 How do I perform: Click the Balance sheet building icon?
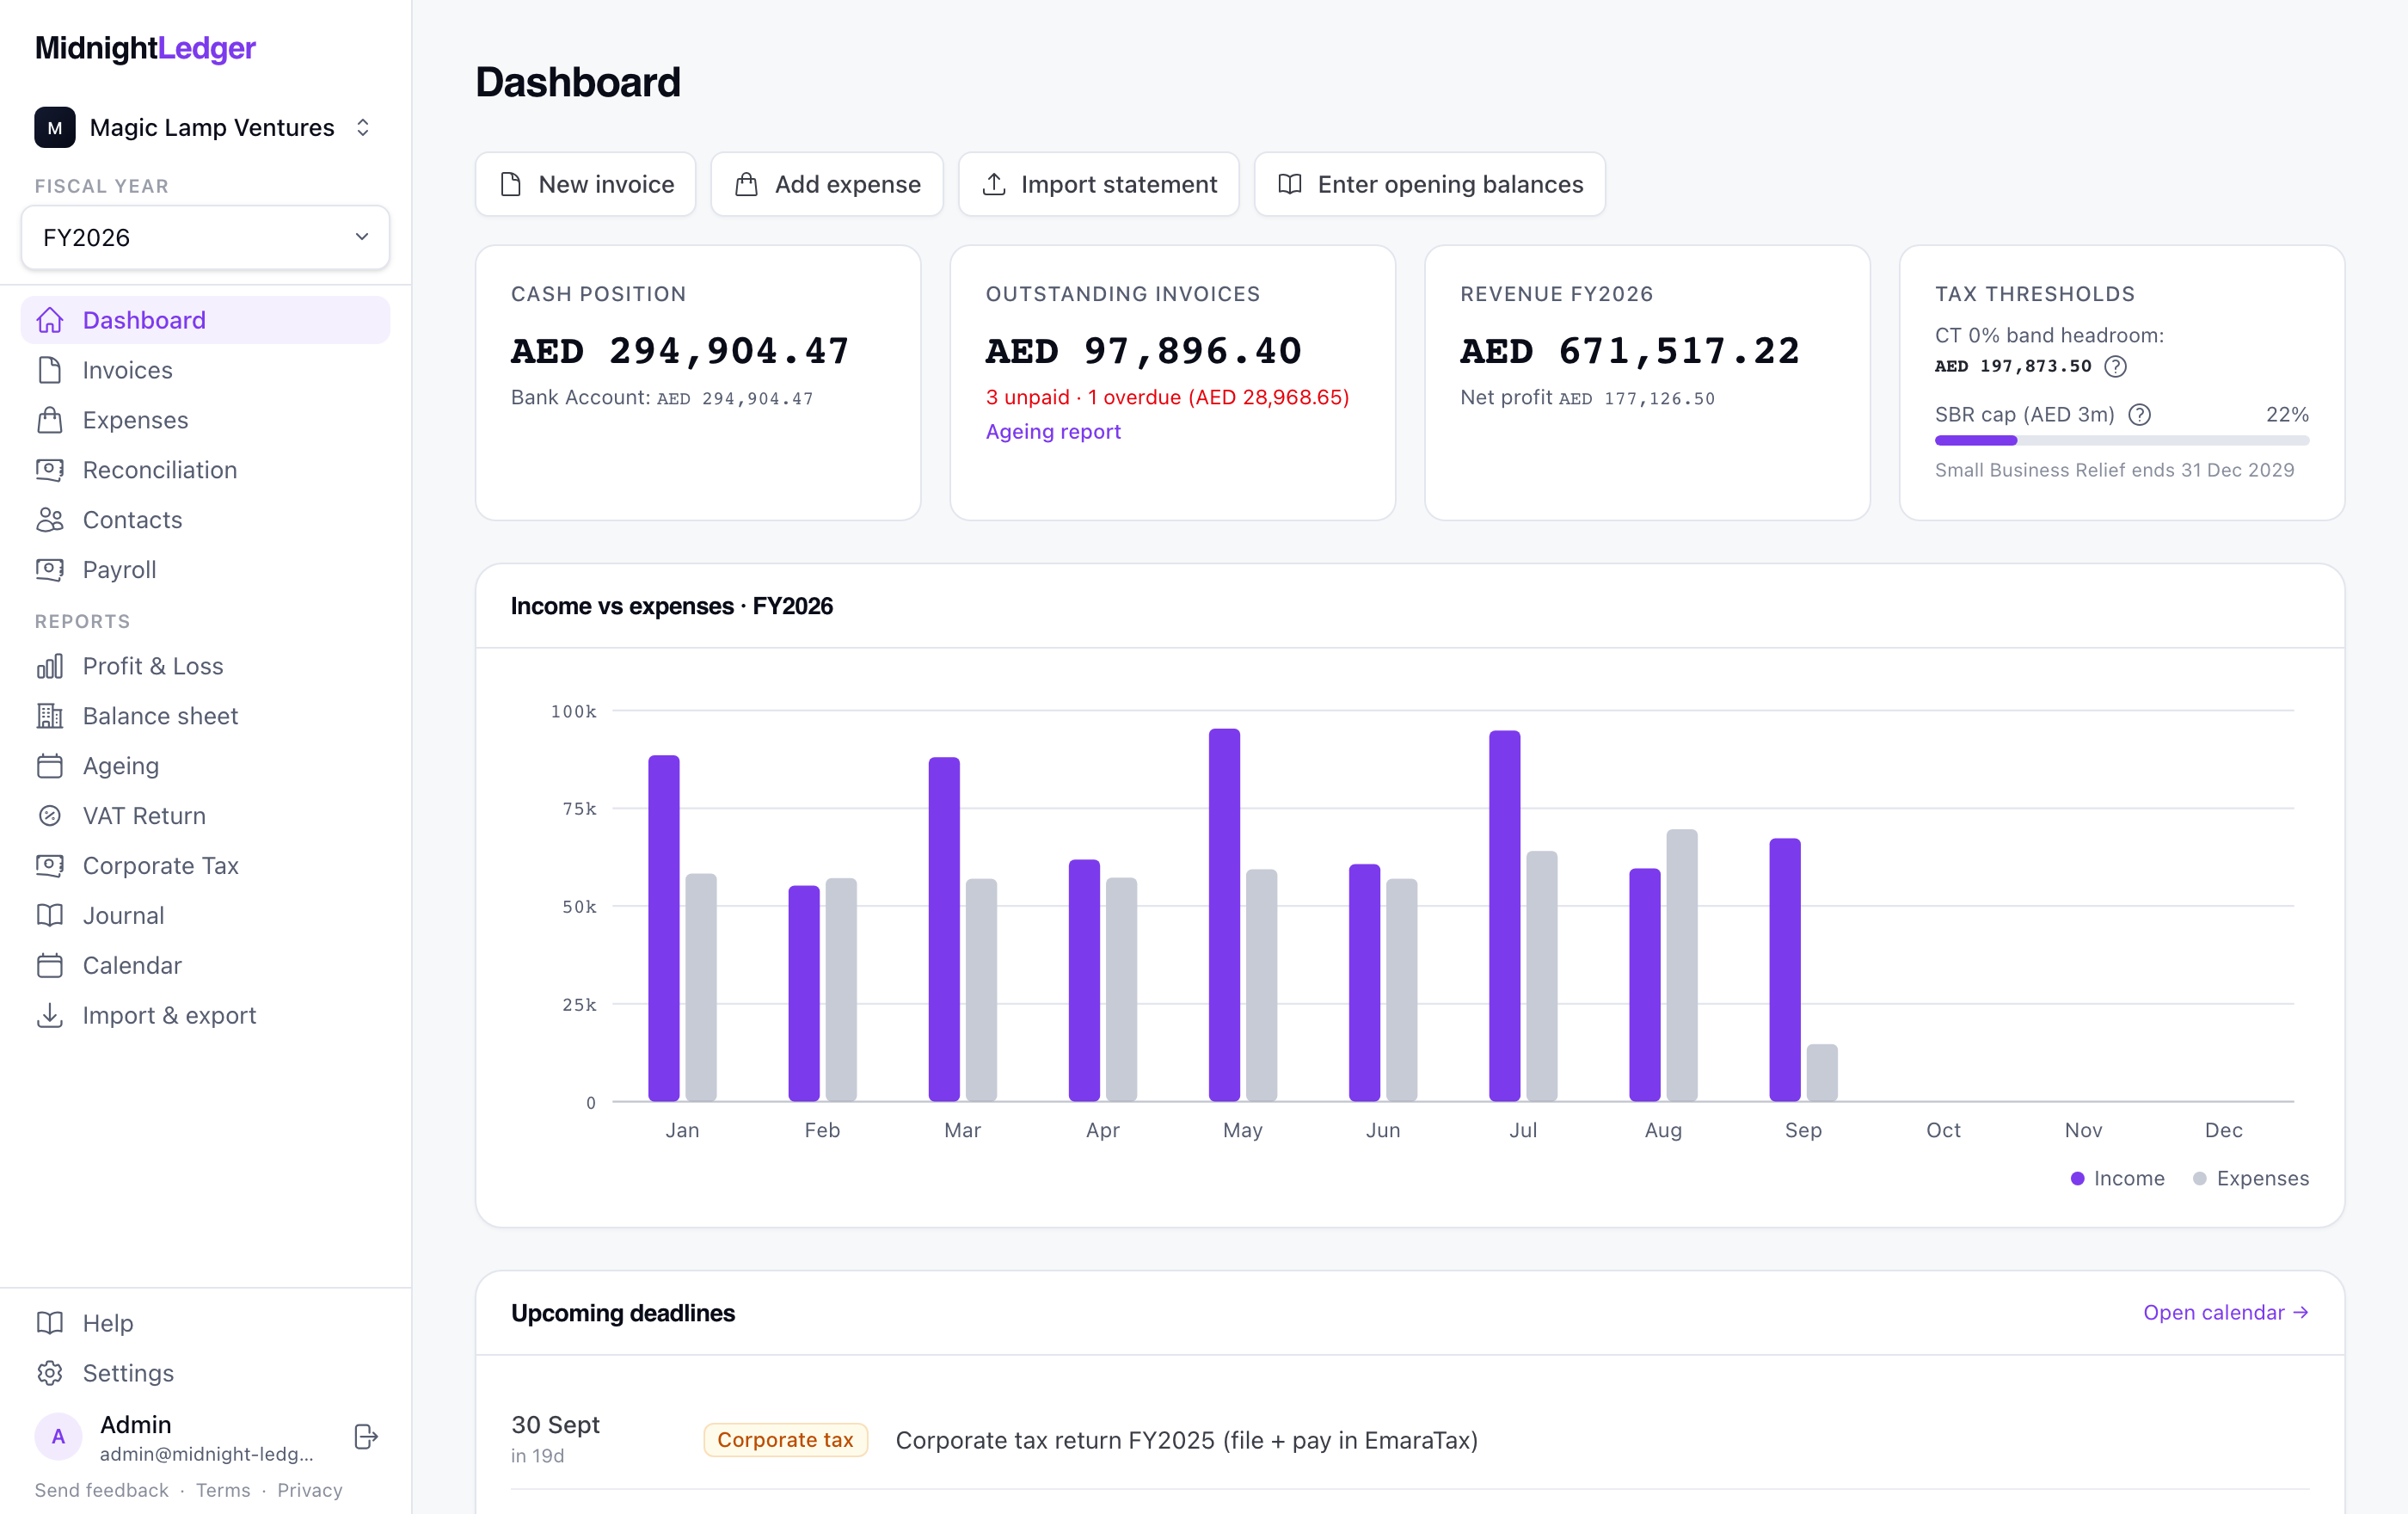coord(50,716)
